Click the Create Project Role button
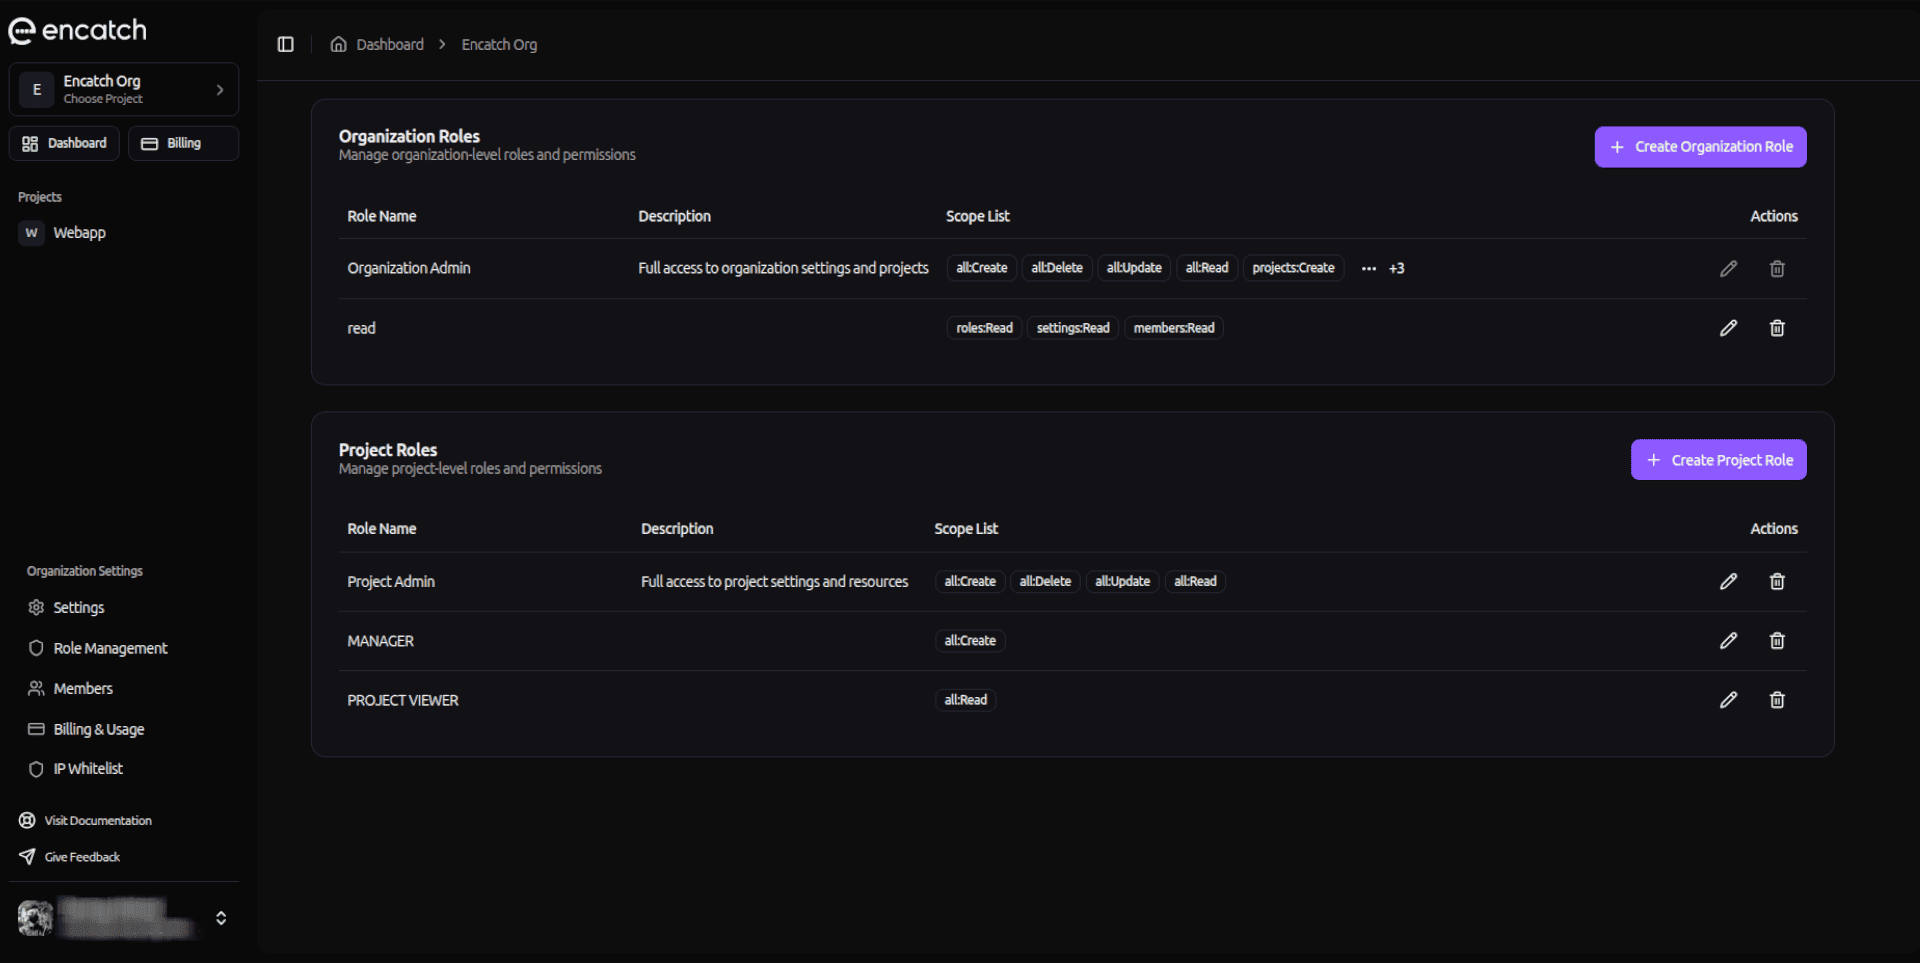The height and width of the screenshot is (963, 1920). point(1718,460)
